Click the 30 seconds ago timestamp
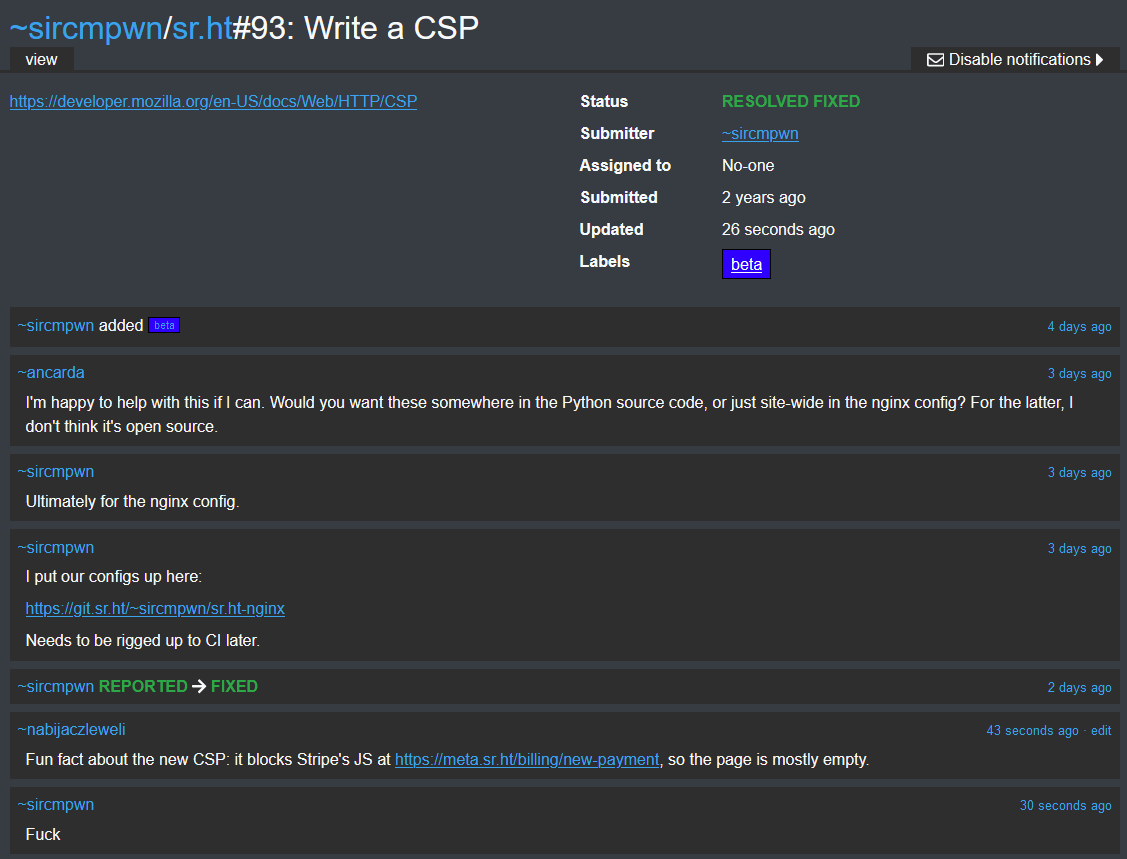The image size is (1127, 859). (x=1065, y=806)
